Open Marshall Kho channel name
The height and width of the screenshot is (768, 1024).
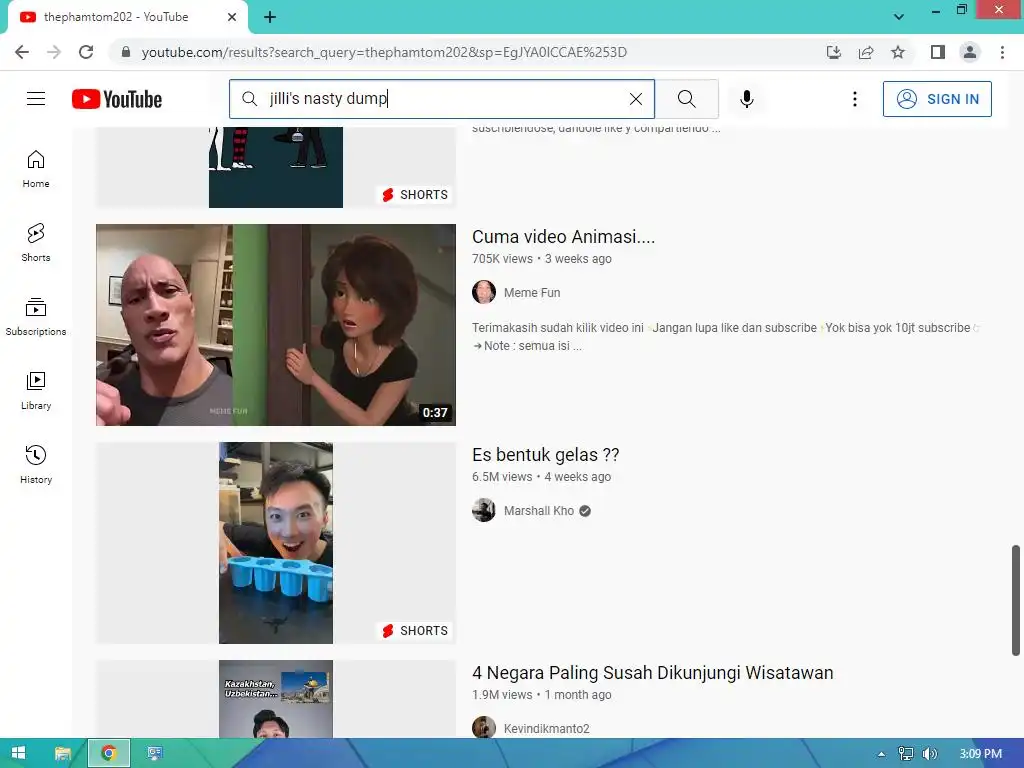[539, 511]
